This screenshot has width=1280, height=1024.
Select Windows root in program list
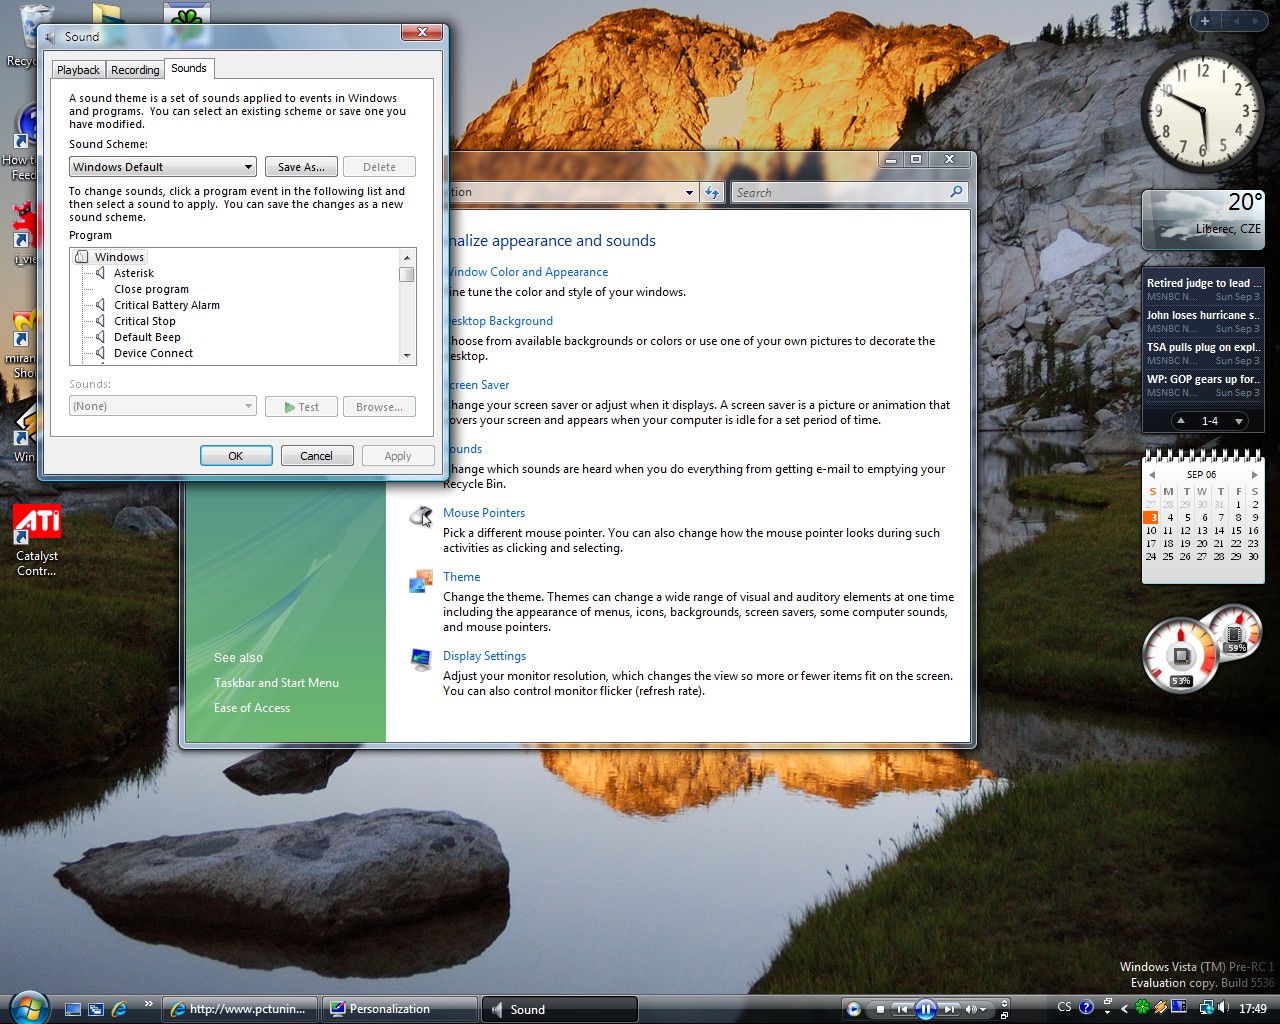click(x=120, y=257)
